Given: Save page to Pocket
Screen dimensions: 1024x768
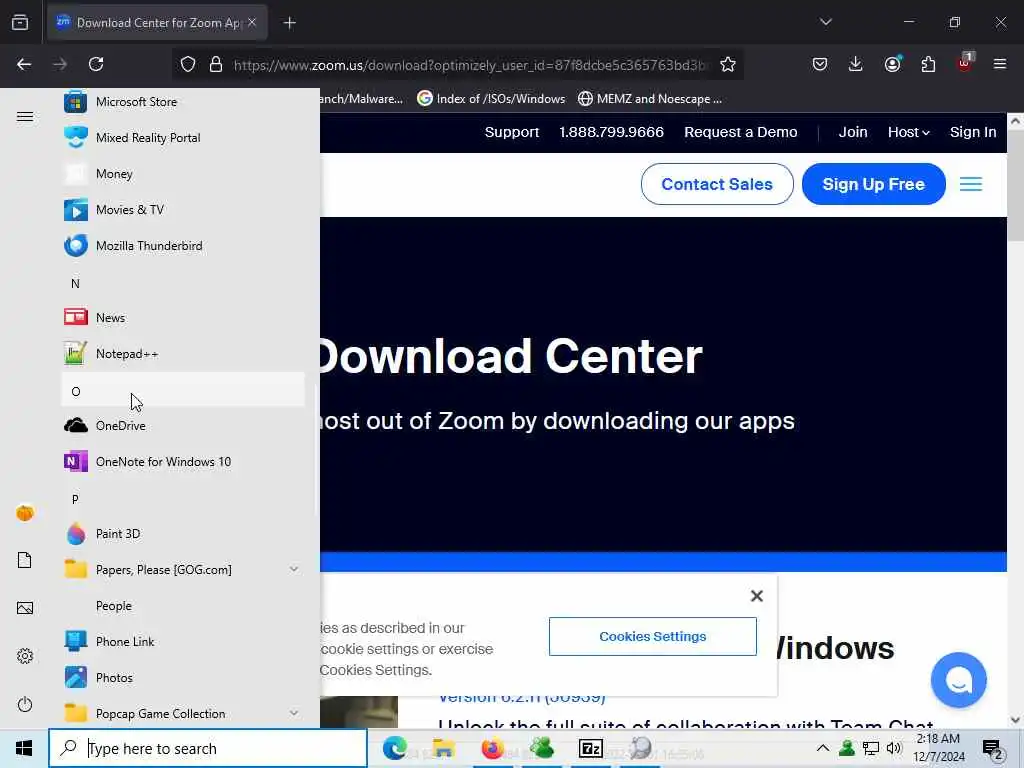Looking at the screenshot, I should click(x=820, y=64).
